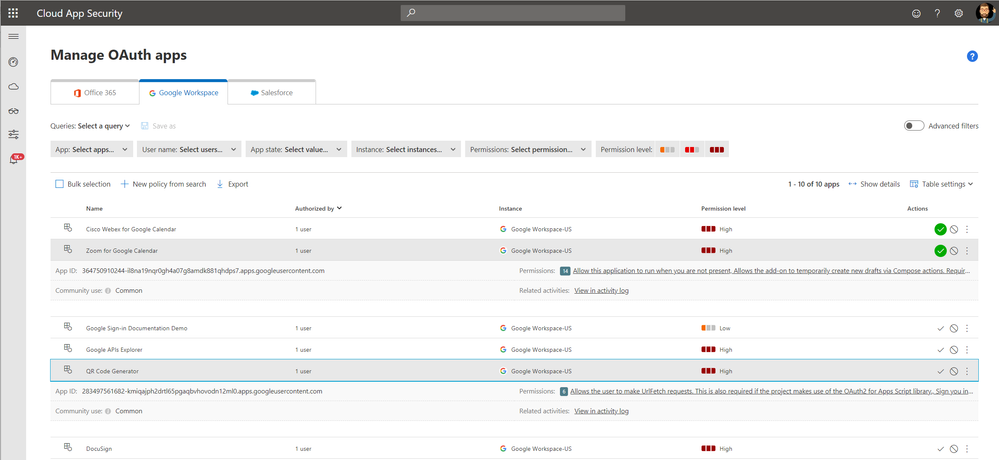Screen dimensions: 999x460
Task: Ban the DocuSign app
Action: pos(954,449)
